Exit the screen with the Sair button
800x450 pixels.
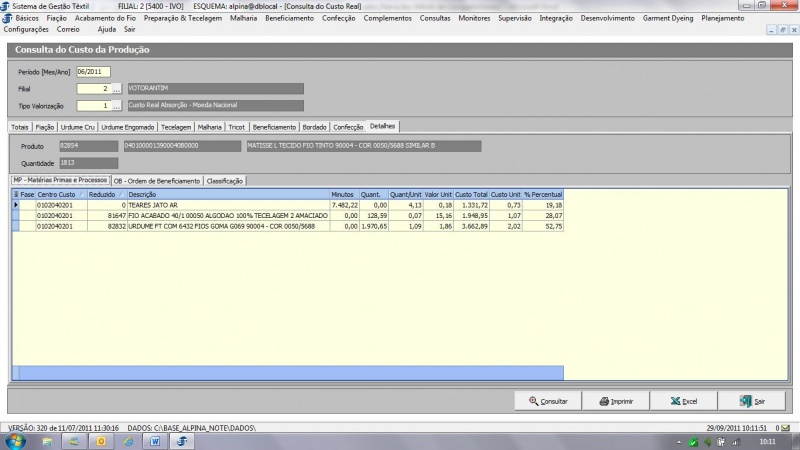[753, 401]
